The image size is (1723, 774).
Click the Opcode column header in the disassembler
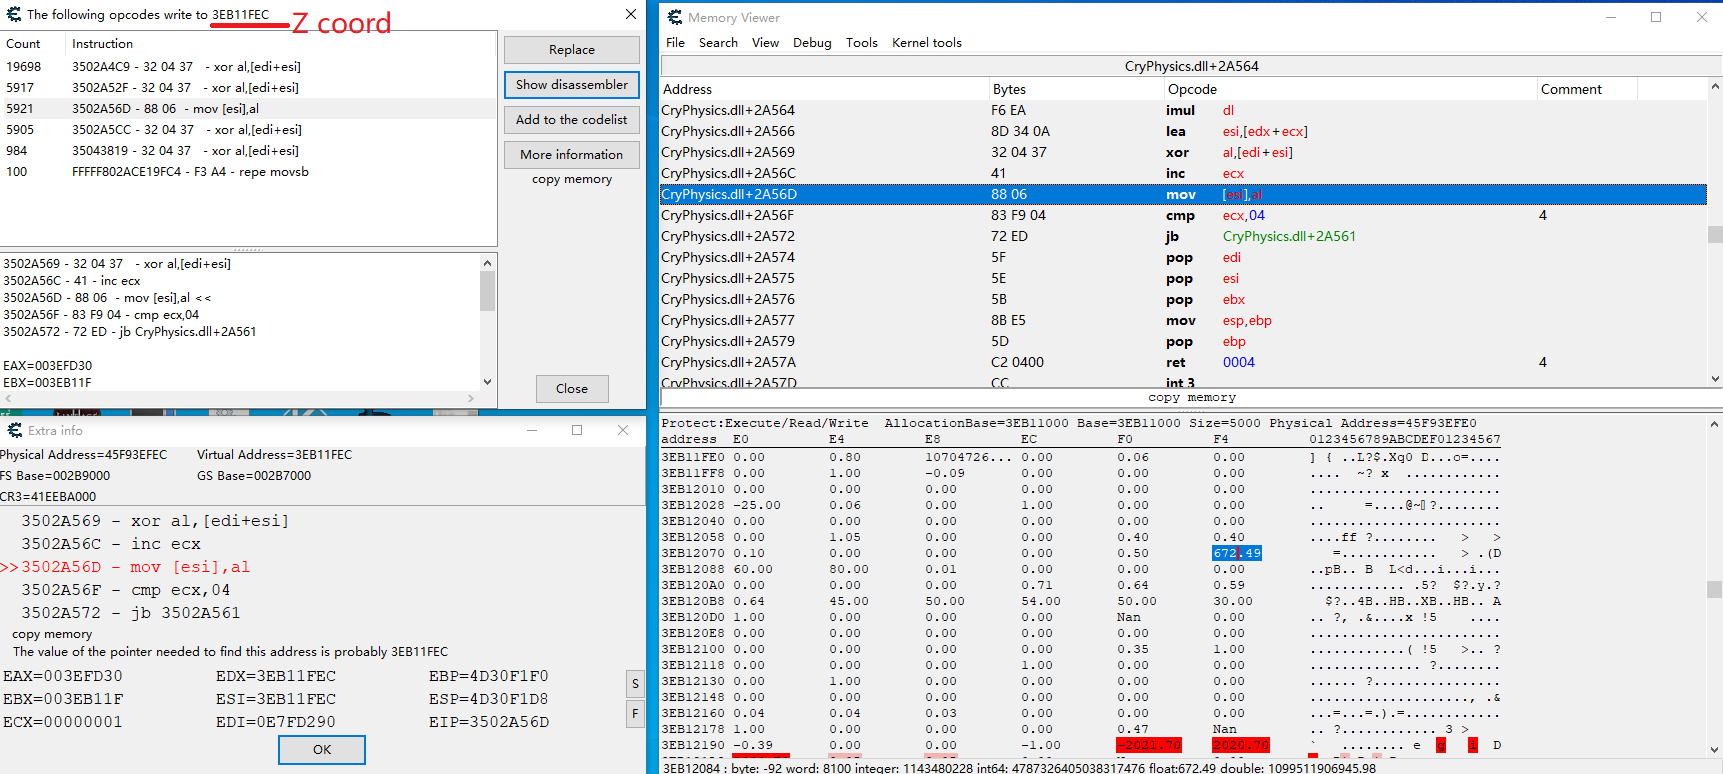(1192, 89)
